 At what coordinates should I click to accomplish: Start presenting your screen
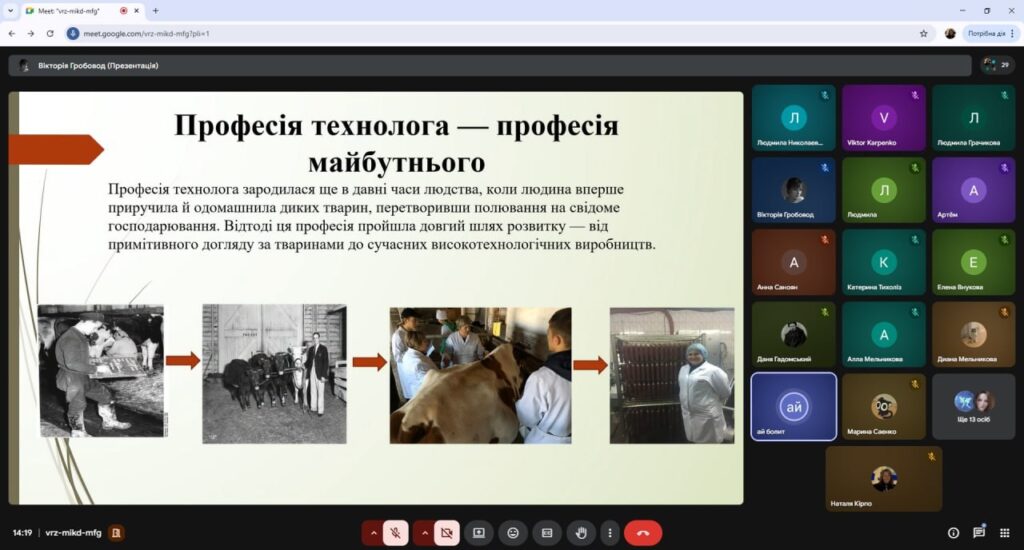click(479, 533)
